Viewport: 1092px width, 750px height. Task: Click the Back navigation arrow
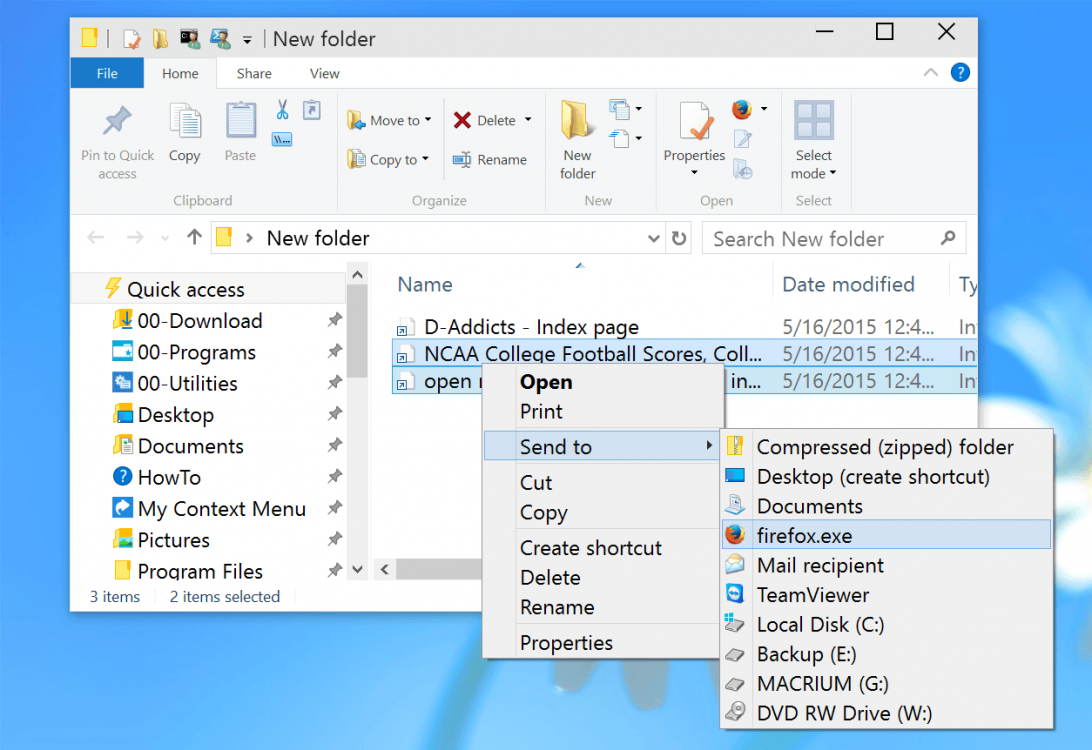(96, 237)
